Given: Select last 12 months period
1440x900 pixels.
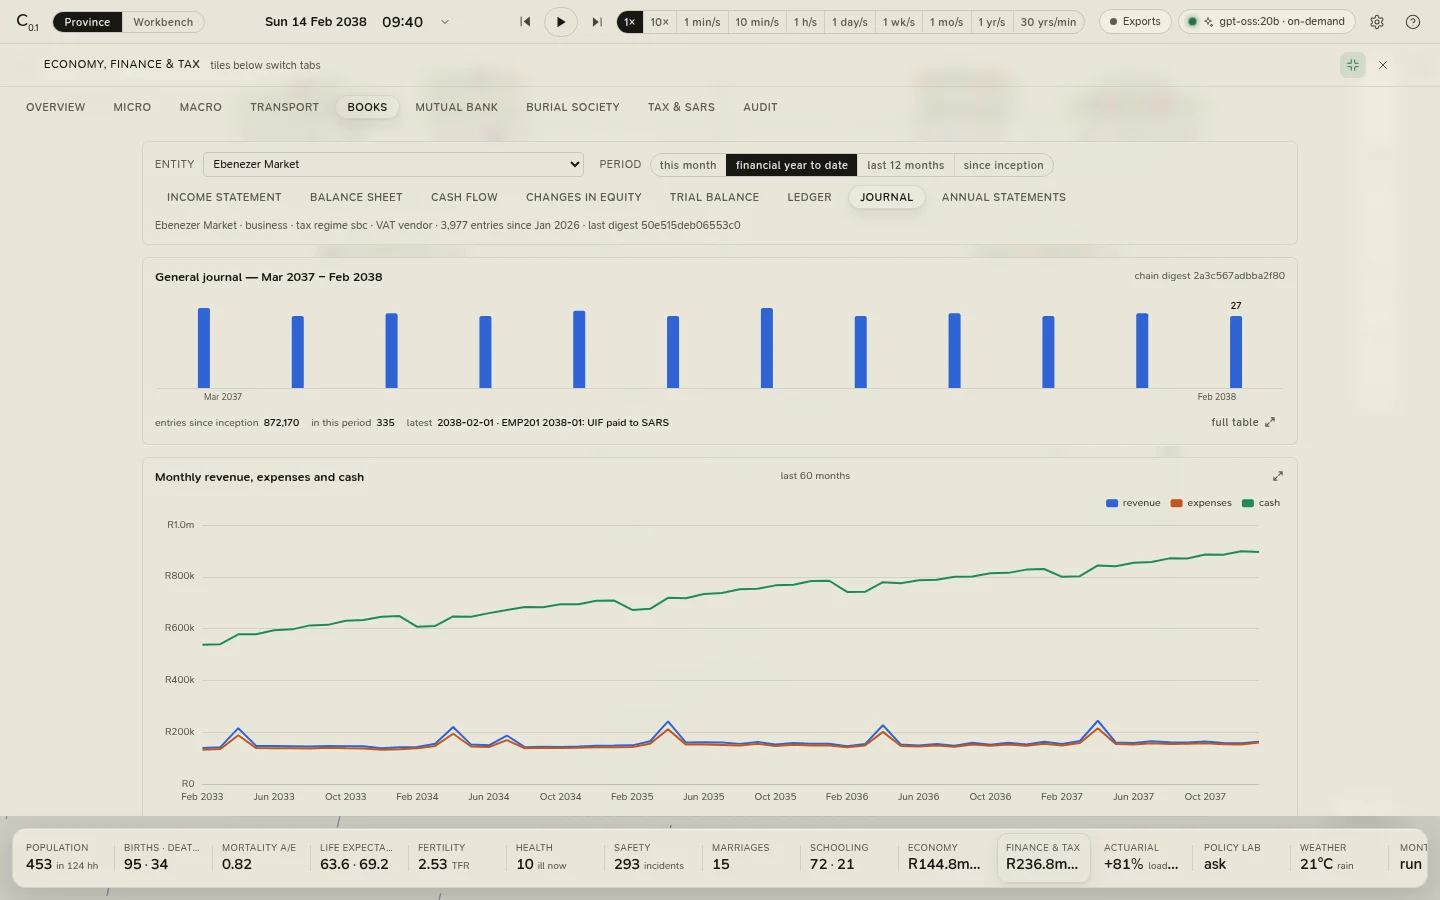Looking at the screenshot, I should click(905, 165).
